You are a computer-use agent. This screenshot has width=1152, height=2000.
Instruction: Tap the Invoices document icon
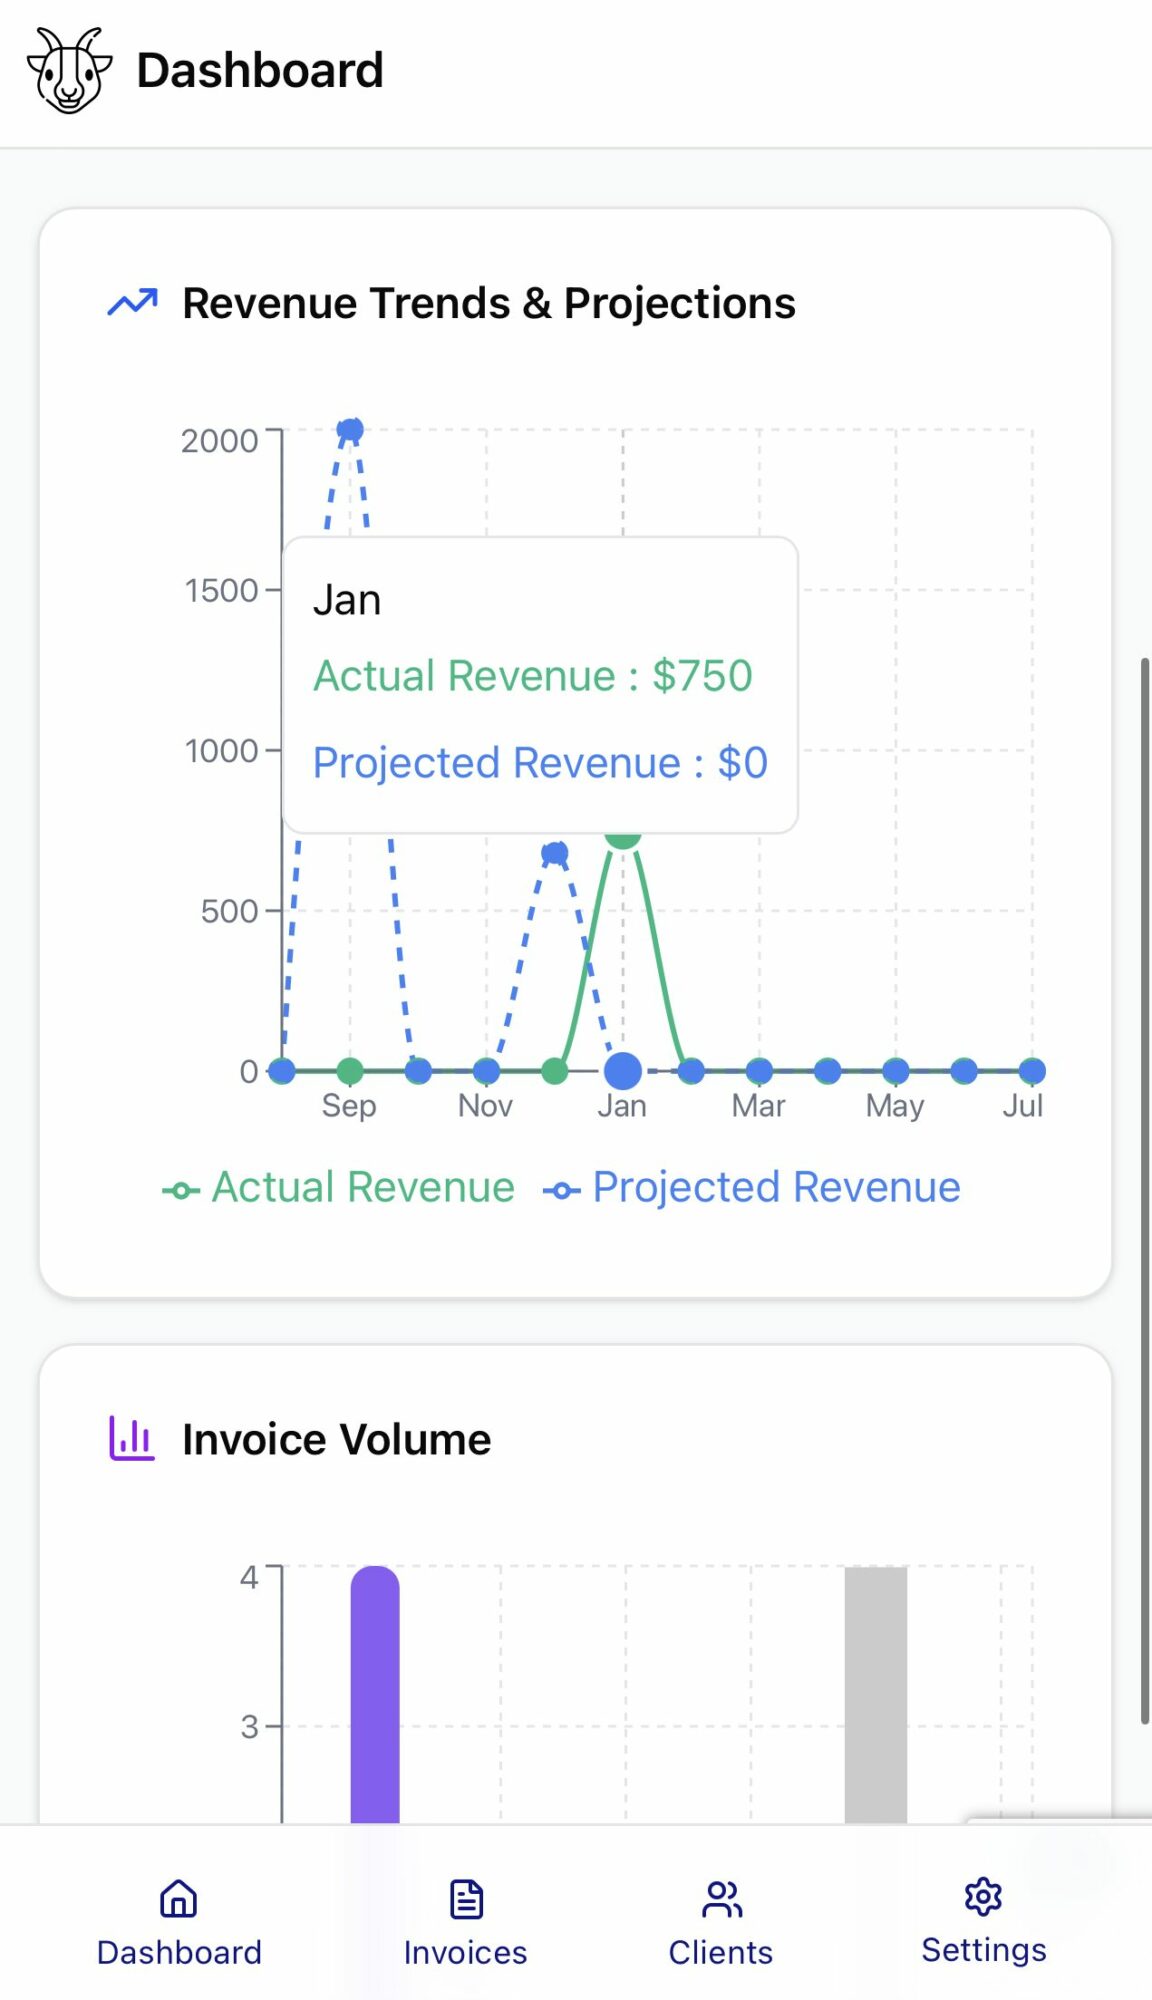466,1899
